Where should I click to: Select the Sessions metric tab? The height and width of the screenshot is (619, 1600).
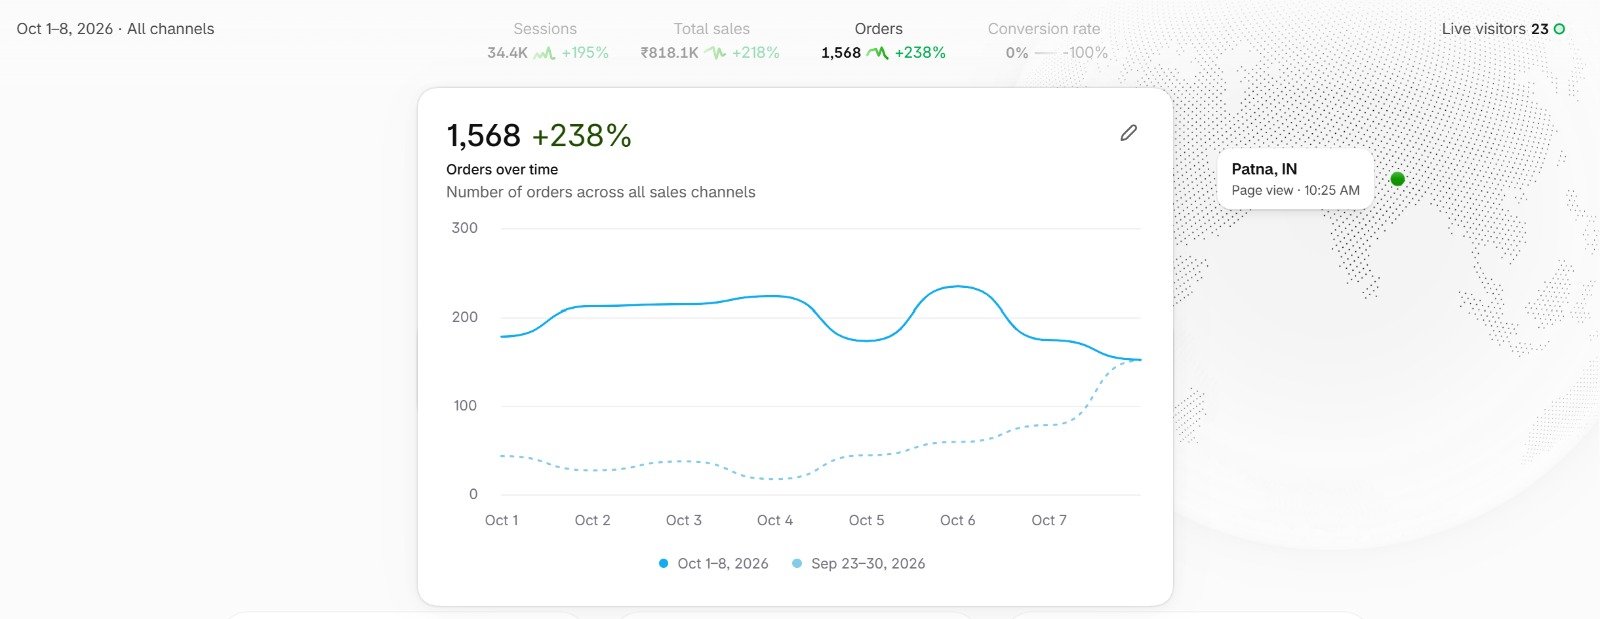[547, 41]
